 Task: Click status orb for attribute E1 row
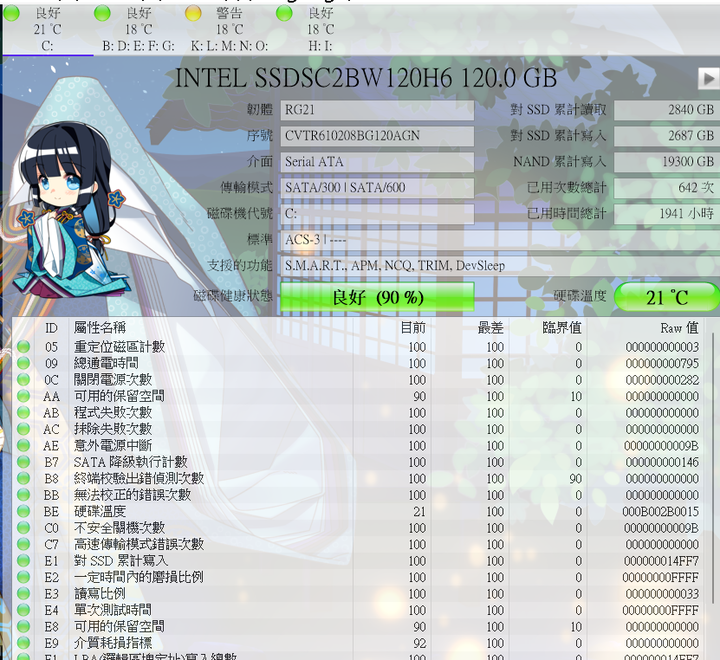(x=23, y=561)
